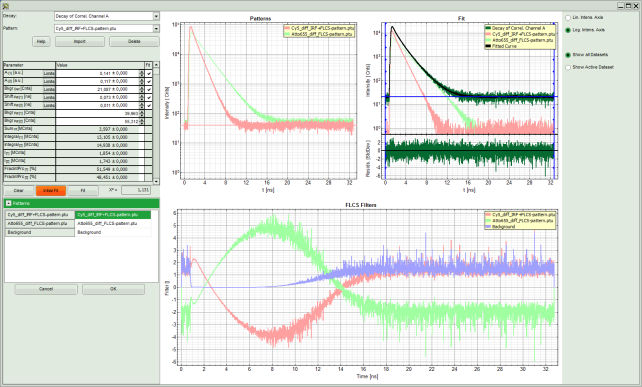This screenshot has height=387, width=642.
Task: Open Limits for the 0,141 parameter row
Action: (49, 73)
